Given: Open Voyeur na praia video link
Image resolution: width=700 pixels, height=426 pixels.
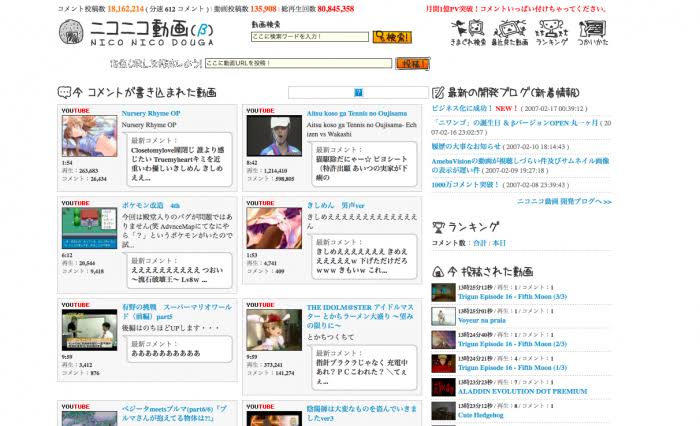Looking at the screenshot, I should click(x=482, y=320).
